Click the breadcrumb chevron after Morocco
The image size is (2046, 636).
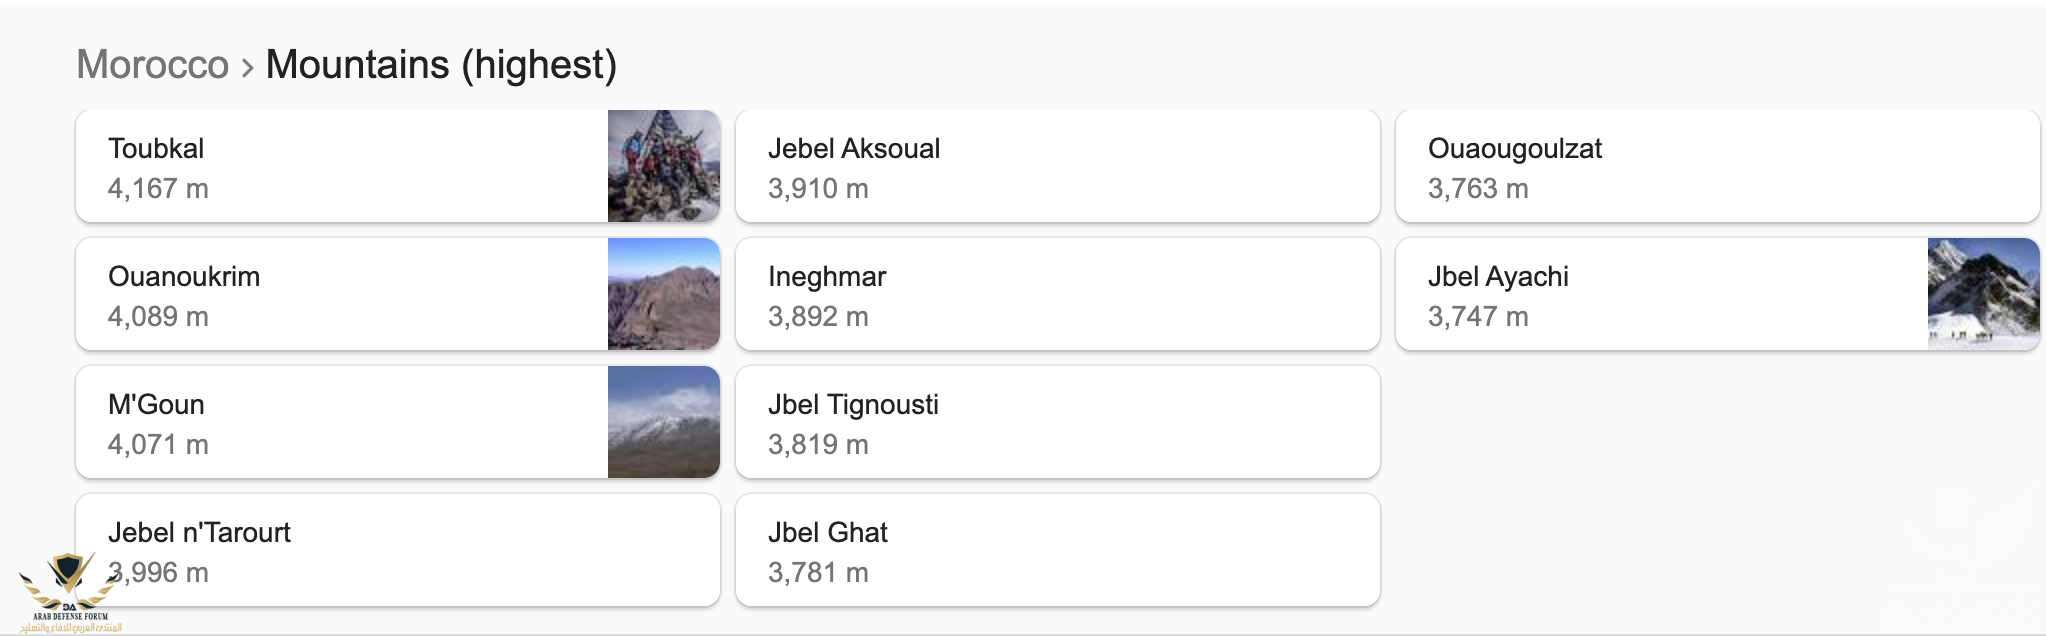pyautogui.click(x=247, y=68)
